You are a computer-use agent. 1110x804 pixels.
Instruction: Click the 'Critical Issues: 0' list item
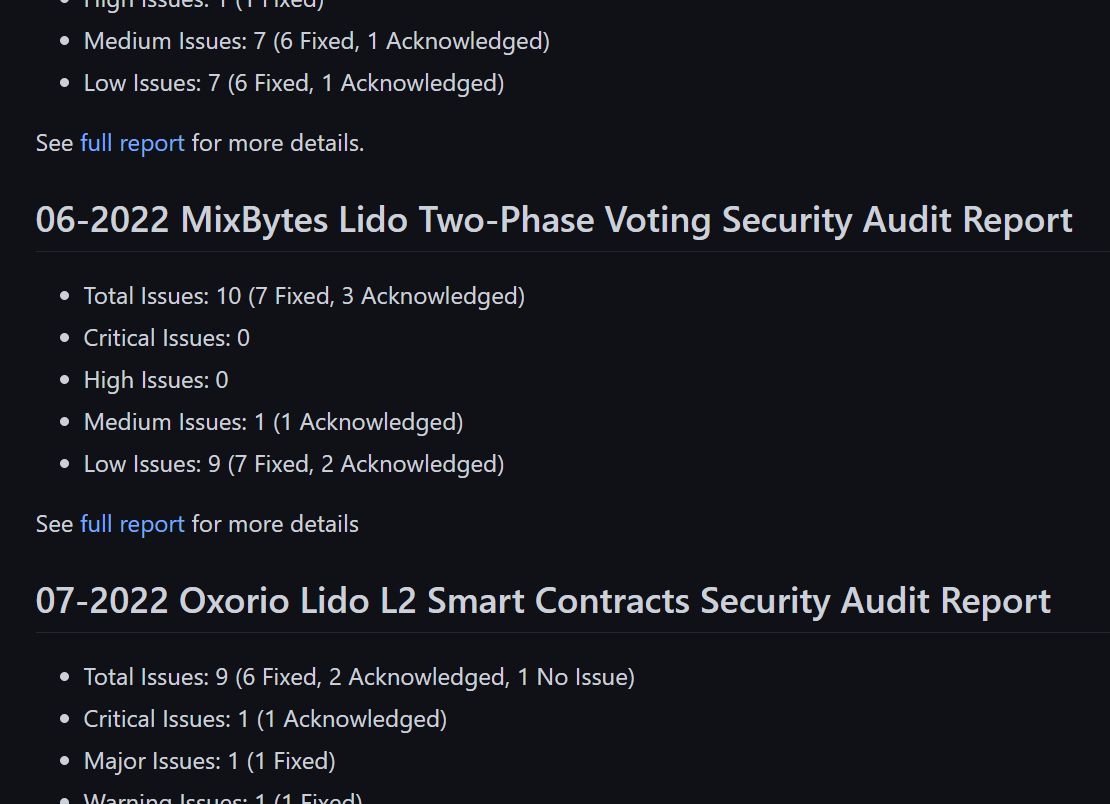166,338
